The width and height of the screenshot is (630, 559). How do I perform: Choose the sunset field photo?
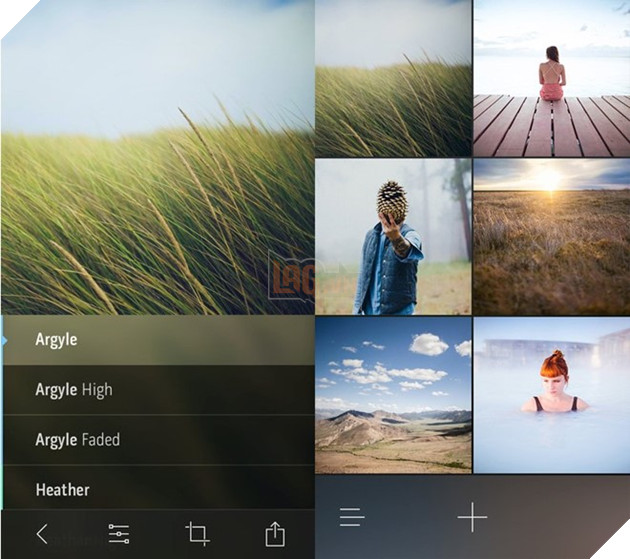pyautogui.click(x=552, y=237)
